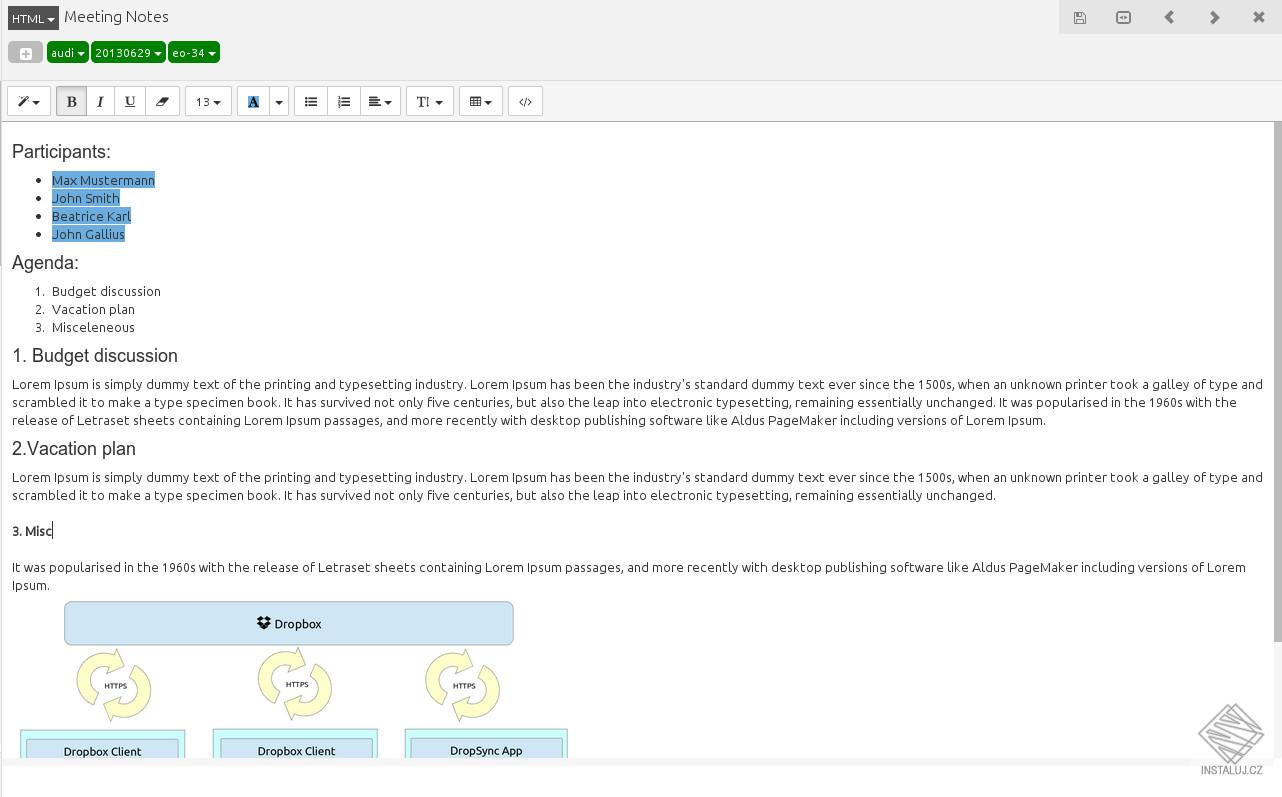
Task: Remove font style with the eraser
Action: (162, 101)
